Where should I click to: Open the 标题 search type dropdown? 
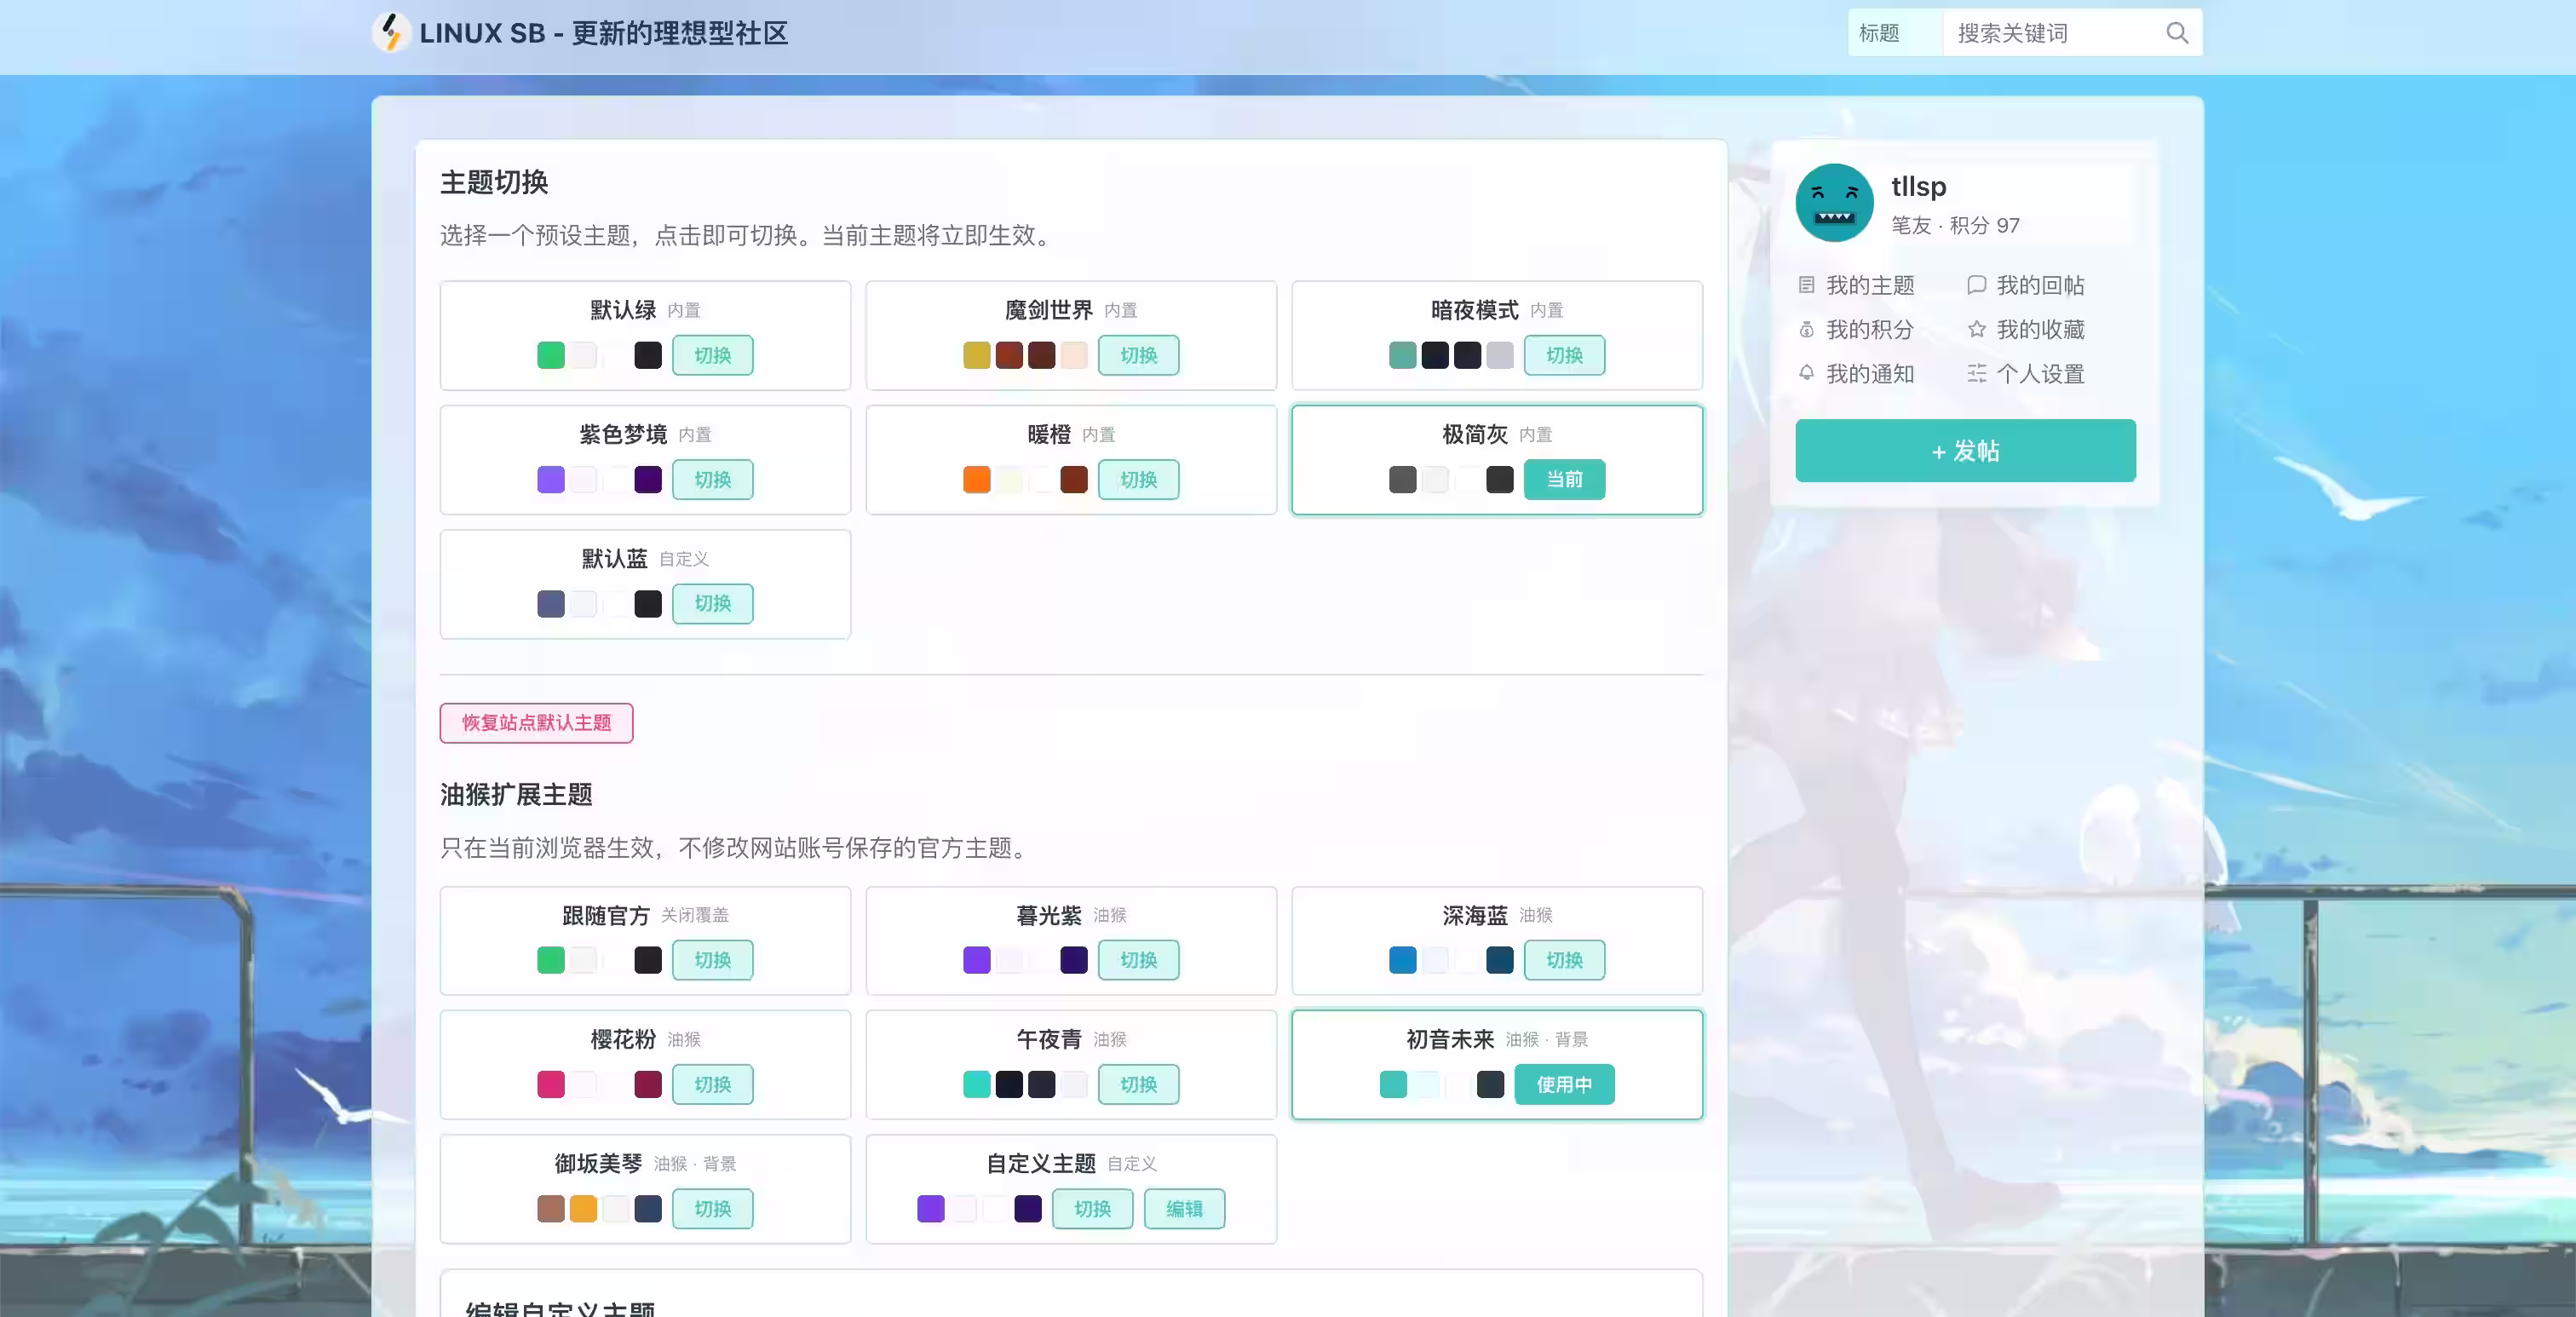(1895, 33)
